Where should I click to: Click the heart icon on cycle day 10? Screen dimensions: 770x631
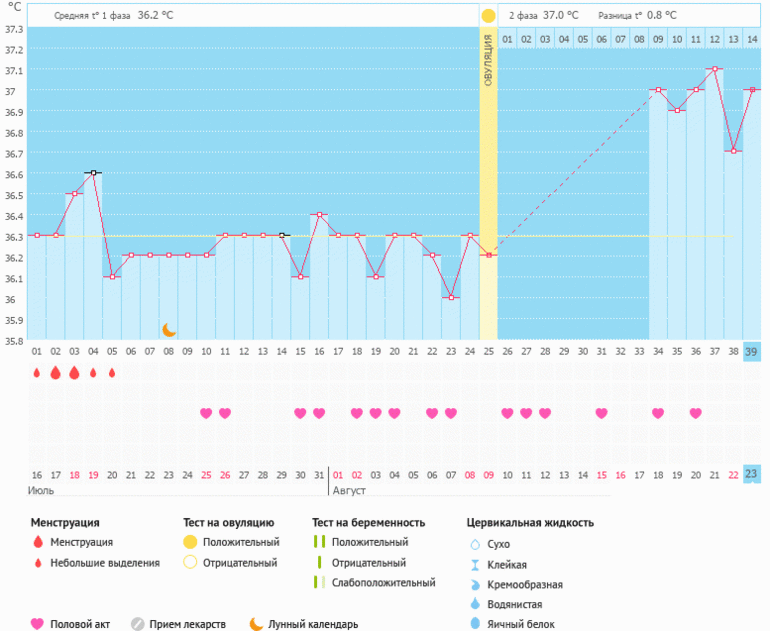pos(206,413)
